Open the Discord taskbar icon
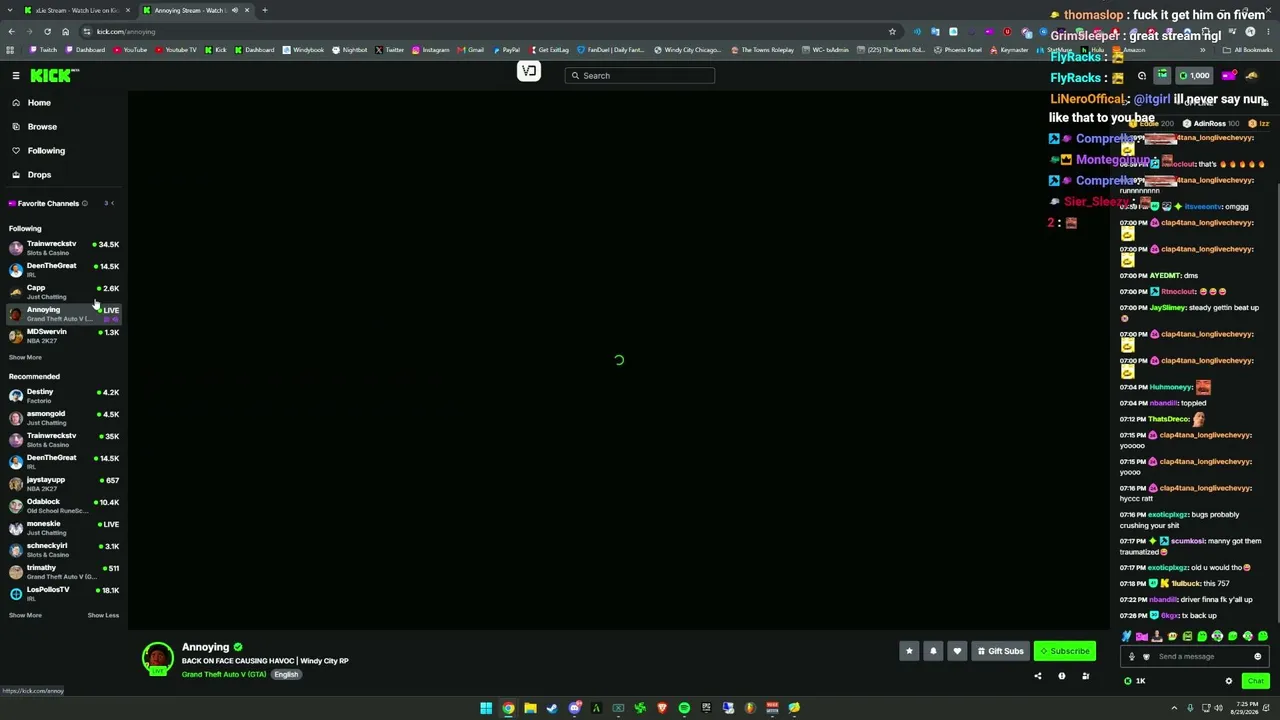 pyautogui.click(x=574, y=708)
